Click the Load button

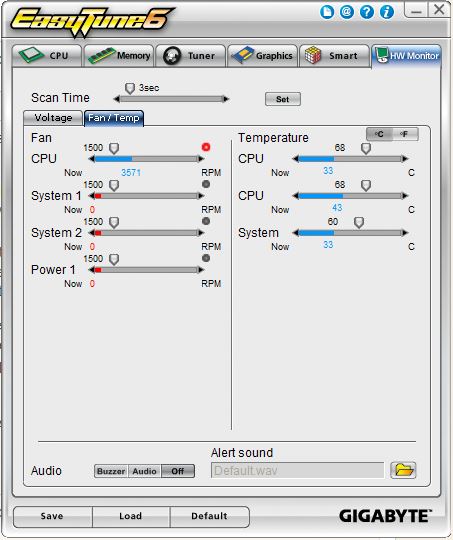[x=131, y=516]
